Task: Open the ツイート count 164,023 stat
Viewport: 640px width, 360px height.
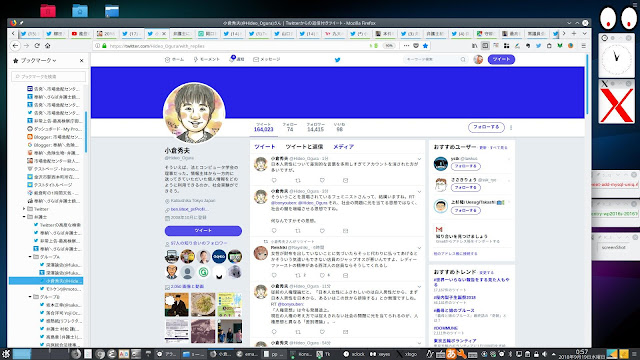Action: tap(264, 127)
